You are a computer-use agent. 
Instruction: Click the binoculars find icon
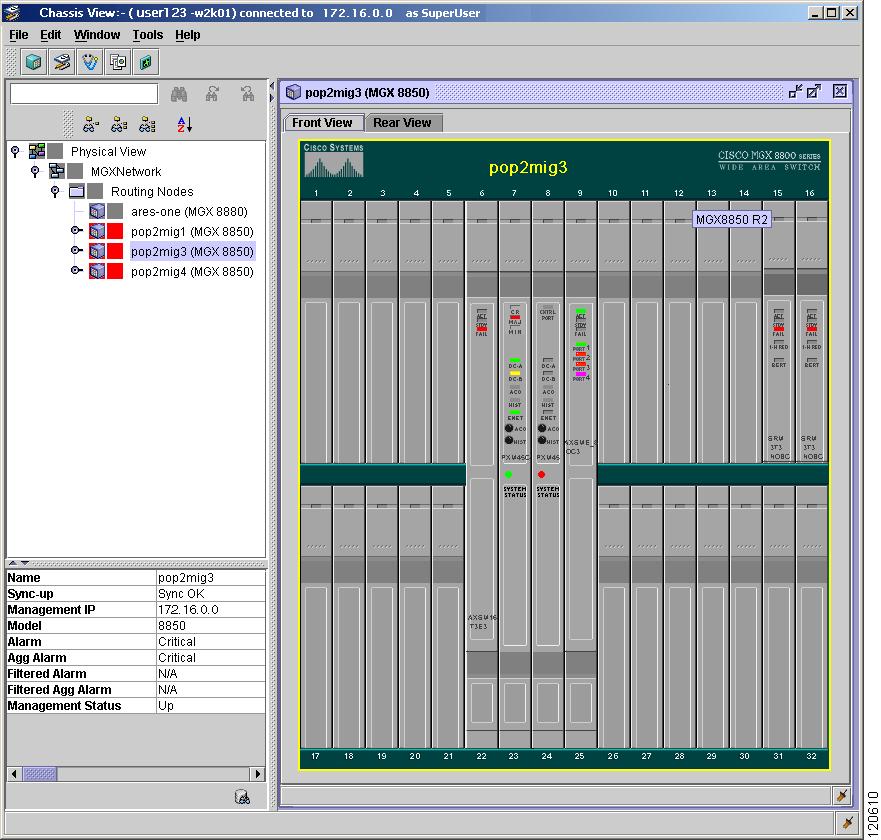(x=179, y=94)
